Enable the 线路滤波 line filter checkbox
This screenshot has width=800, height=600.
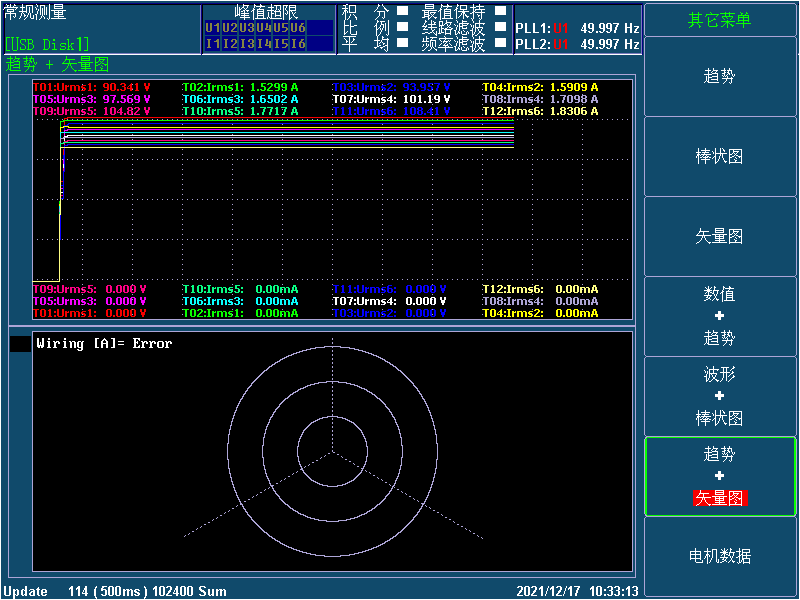click(x=500, y=28)
